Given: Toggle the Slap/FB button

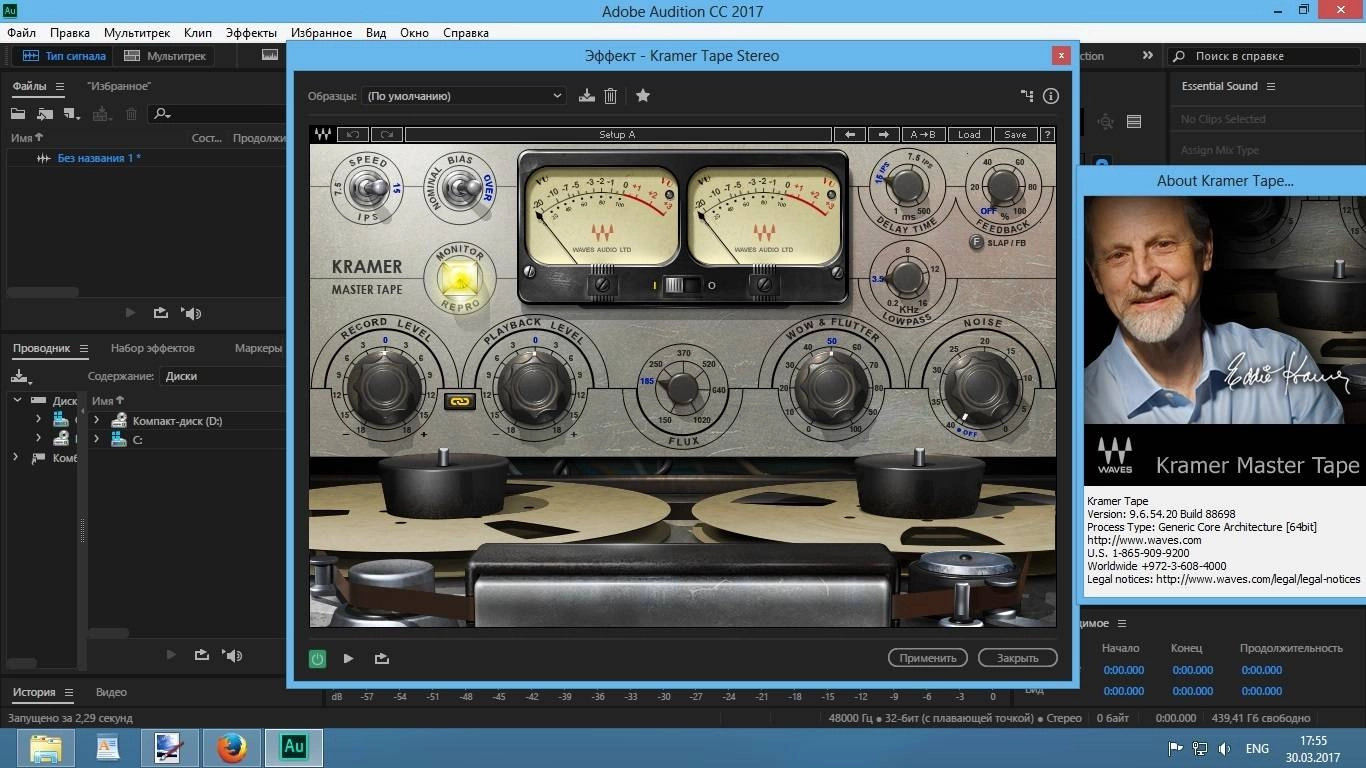Looking at the screenshot, I should [x=977, y=242].
